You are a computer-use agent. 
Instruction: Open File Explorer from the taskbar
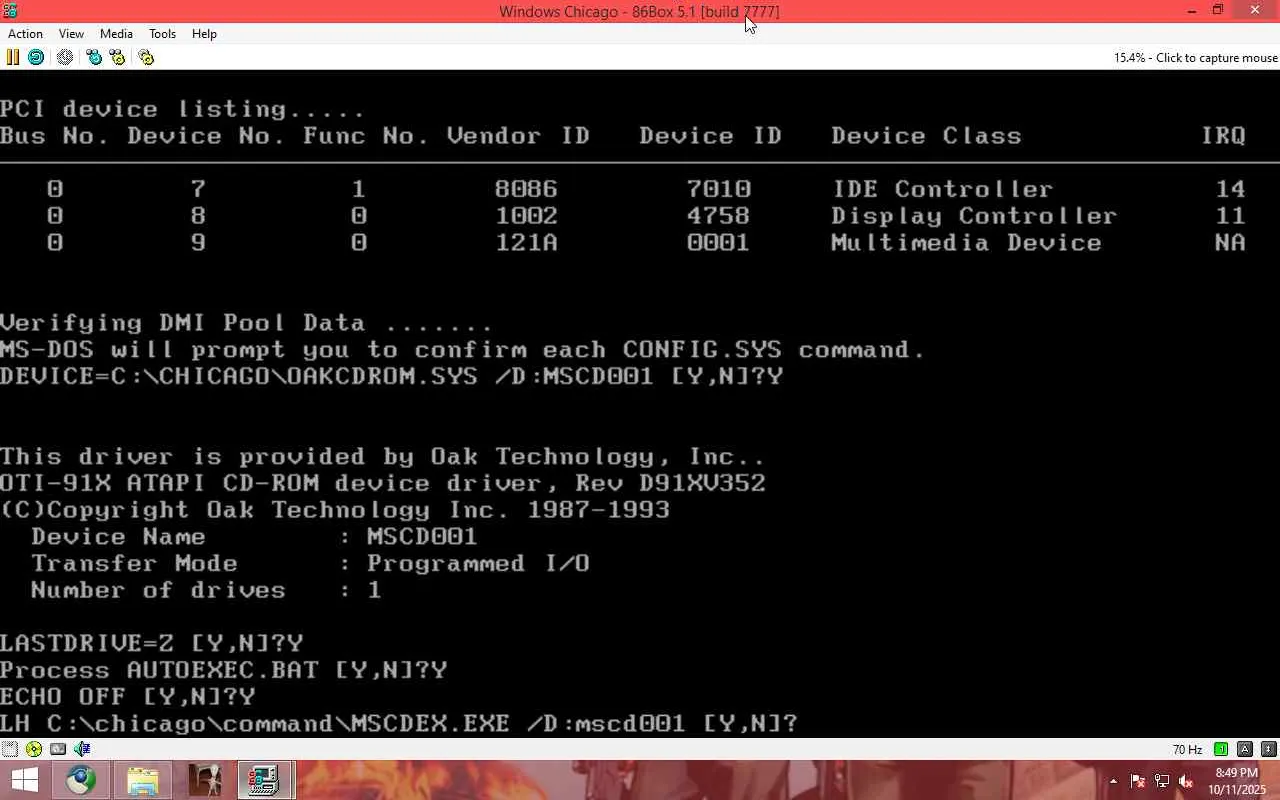[x=143, y=780]
